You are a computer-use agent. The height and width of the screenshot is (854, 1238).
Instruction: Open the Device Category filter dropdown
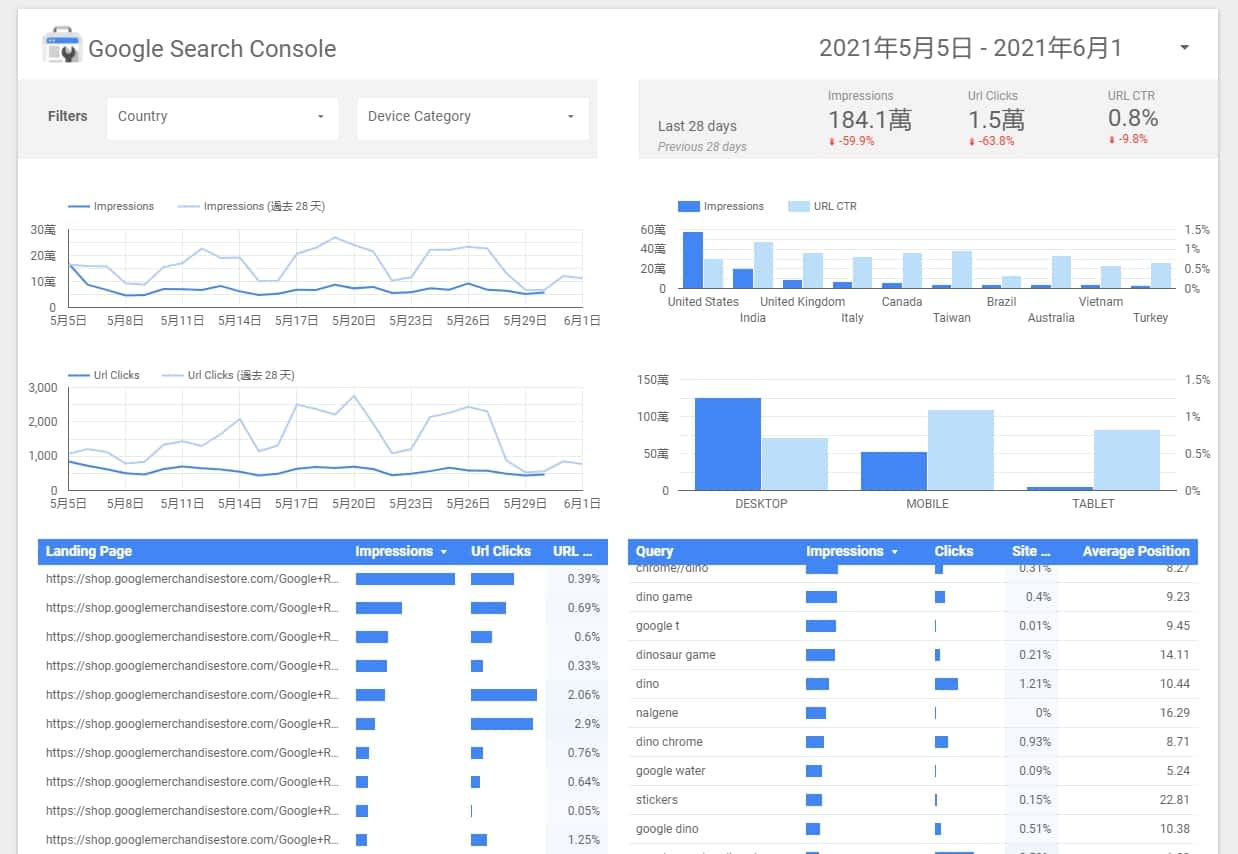(472, 117)
